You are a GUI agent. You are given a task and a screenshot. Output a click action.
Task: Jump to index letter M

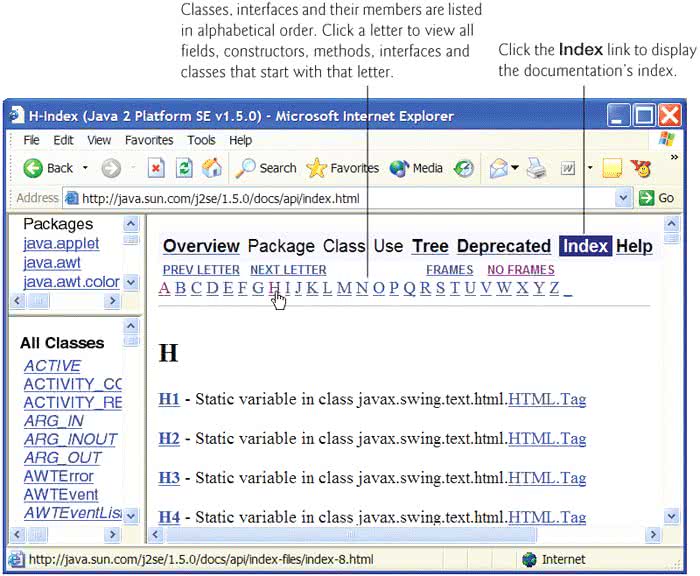344,288
